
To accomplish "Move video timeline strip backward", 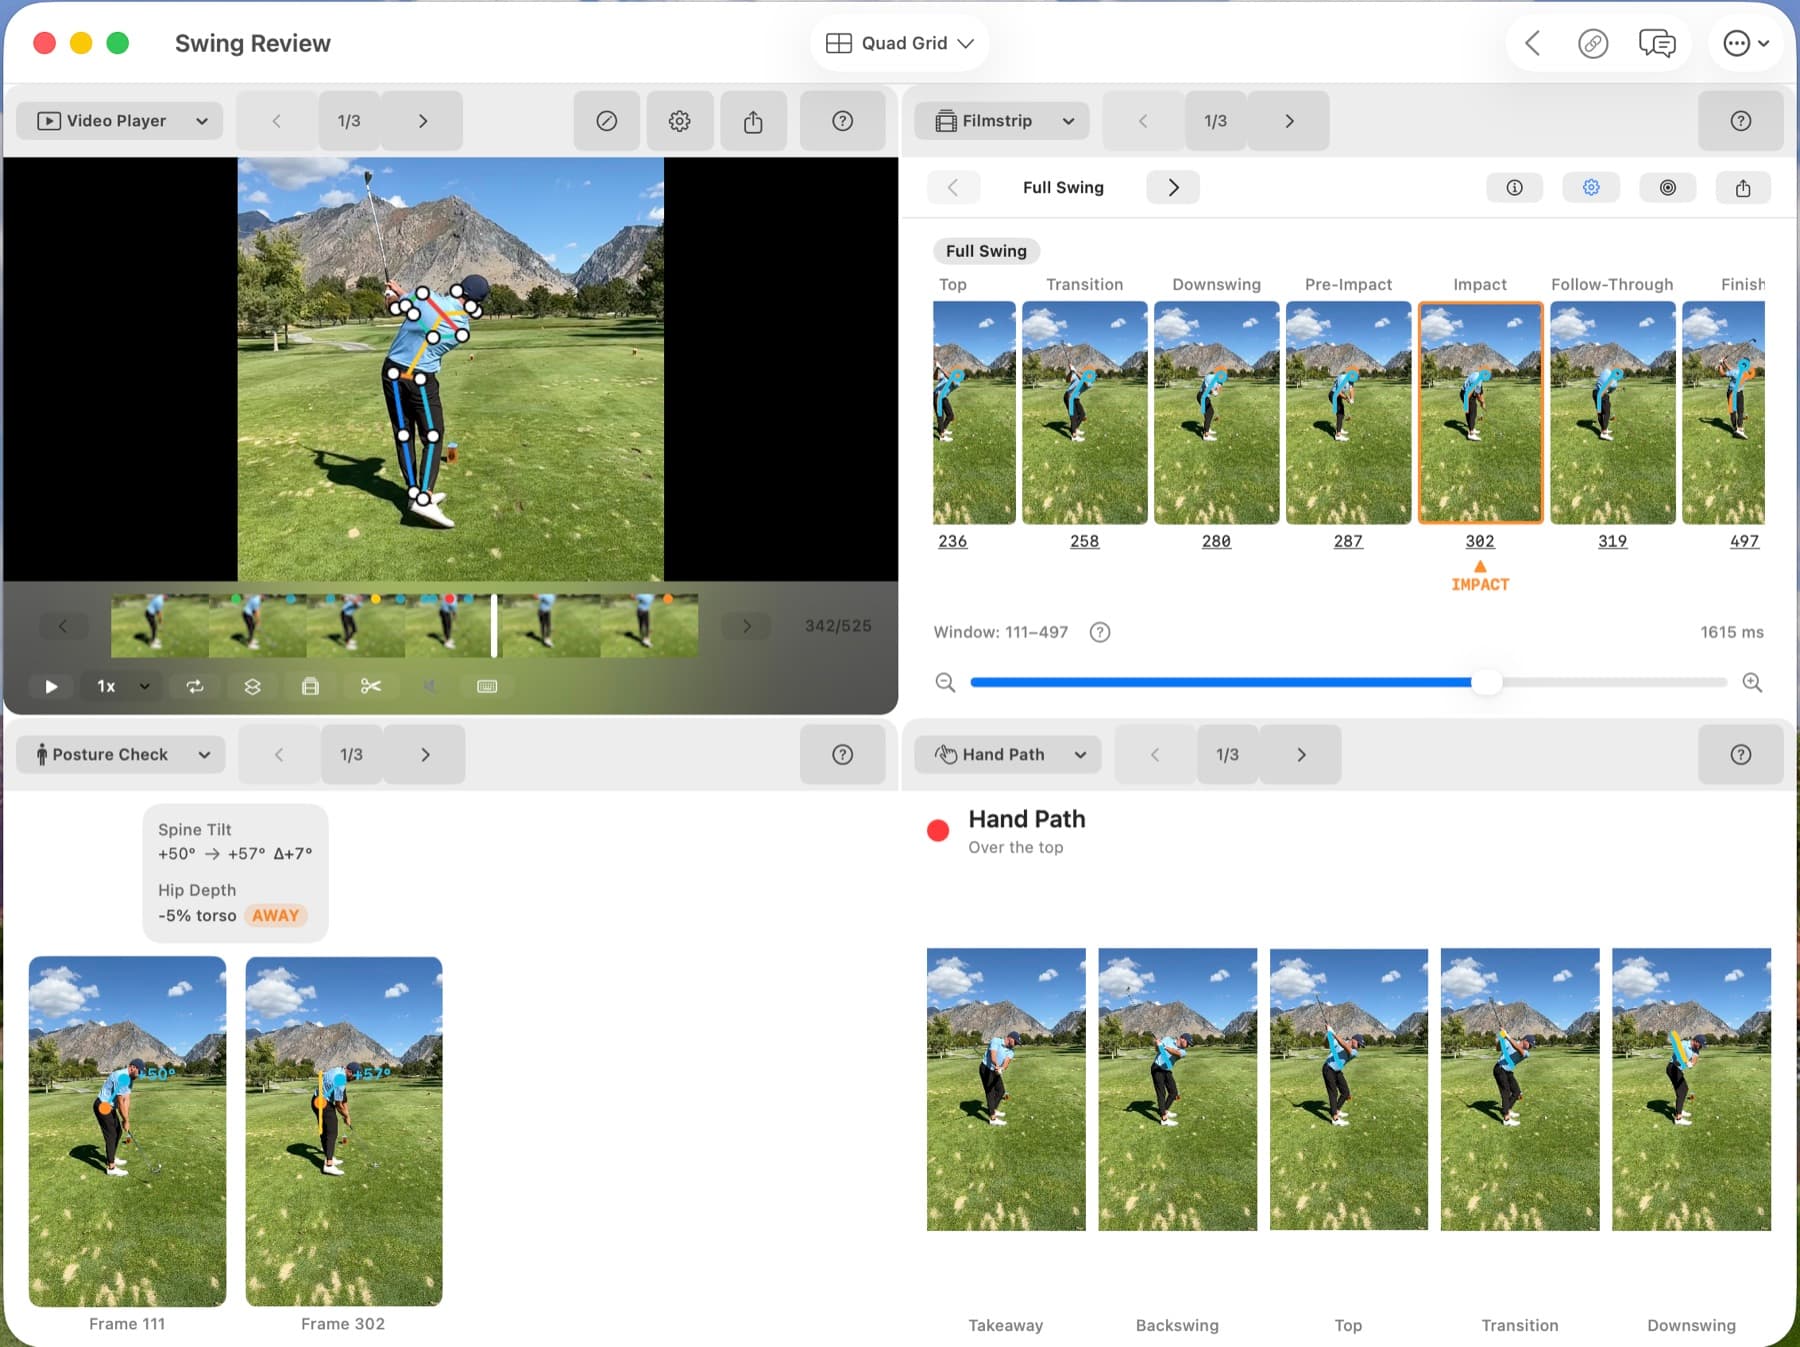I will click(x=63, y=626).
